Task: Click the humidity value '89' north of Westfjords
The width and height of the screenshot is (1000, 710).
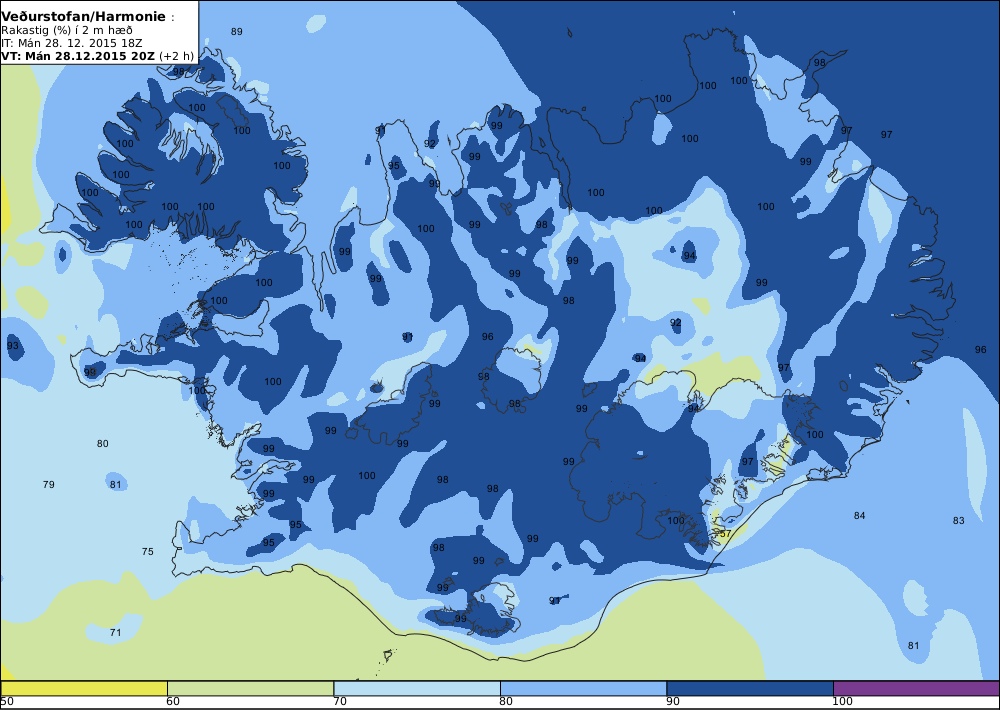Action: (237, 31)
